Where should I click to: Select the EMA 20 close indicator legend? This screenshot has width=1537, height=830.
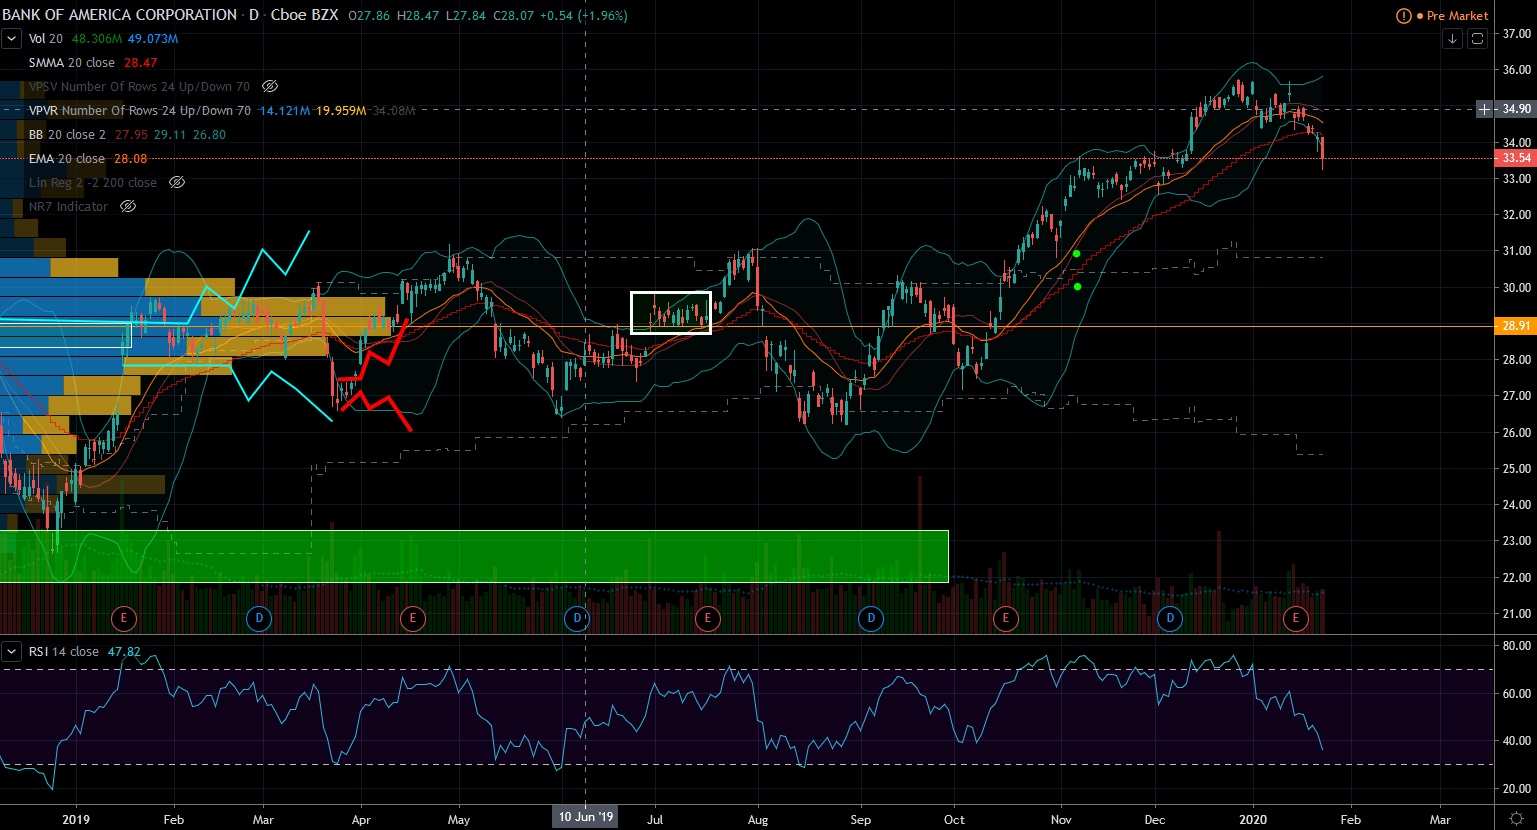point(66,159)
